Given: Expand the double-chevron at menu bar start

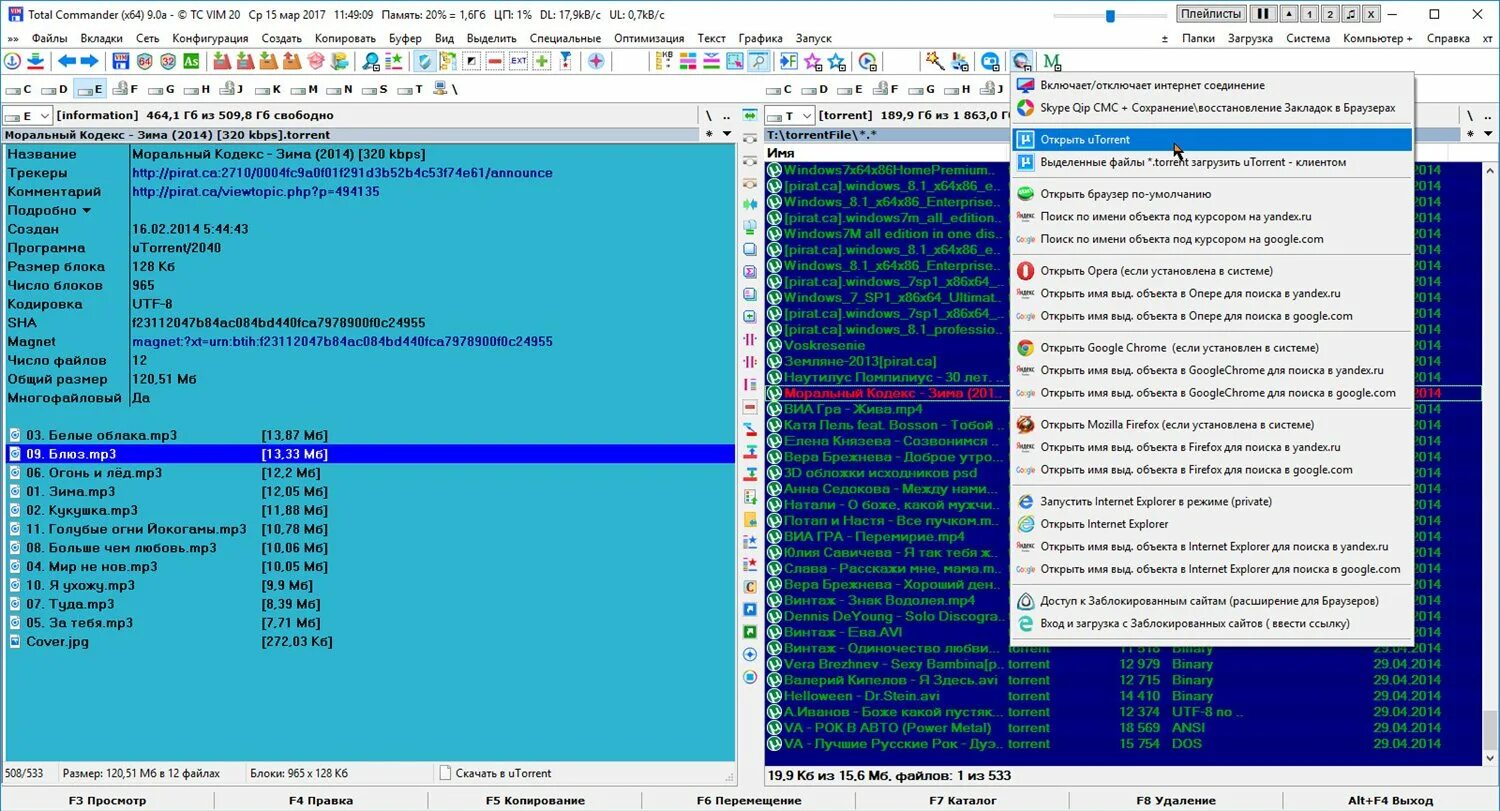Looking at the screenshot, I should [x=13, y=38].
